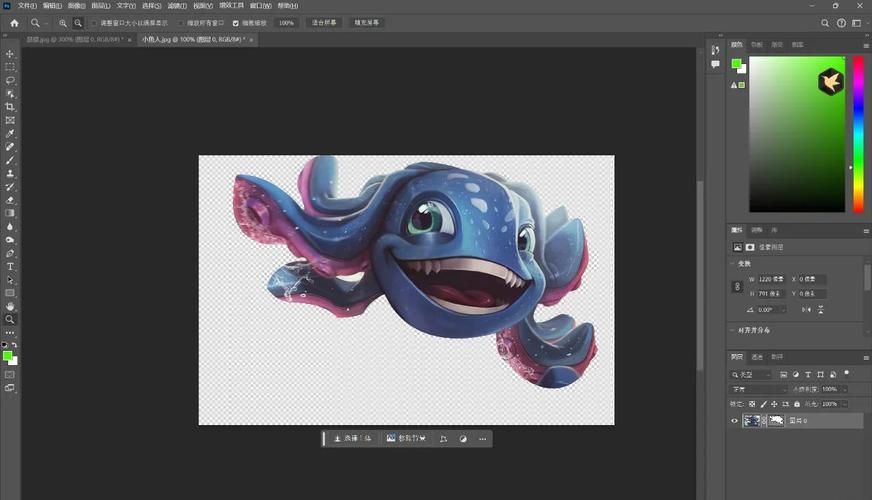The height and width of the screenshot is (500, 872).
Task: Open the History panel icon in collapsed dock
Action: [x=715, y=50]
